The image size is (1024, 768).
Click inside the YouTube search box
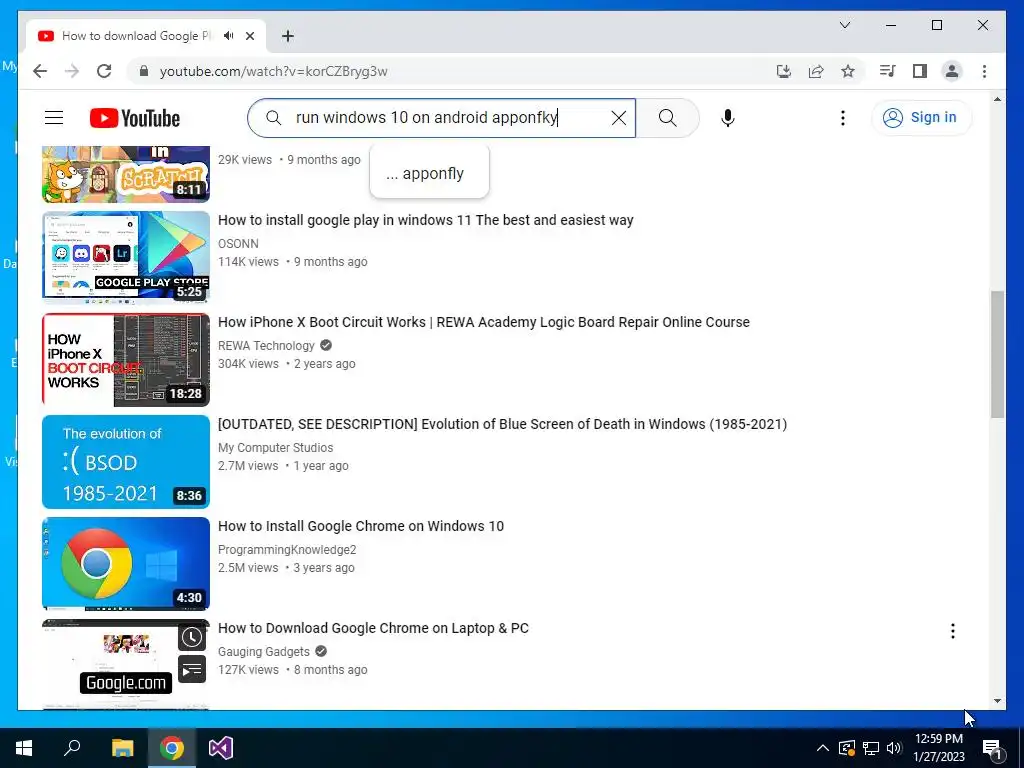pyautogui.click(x=441, y=118)
